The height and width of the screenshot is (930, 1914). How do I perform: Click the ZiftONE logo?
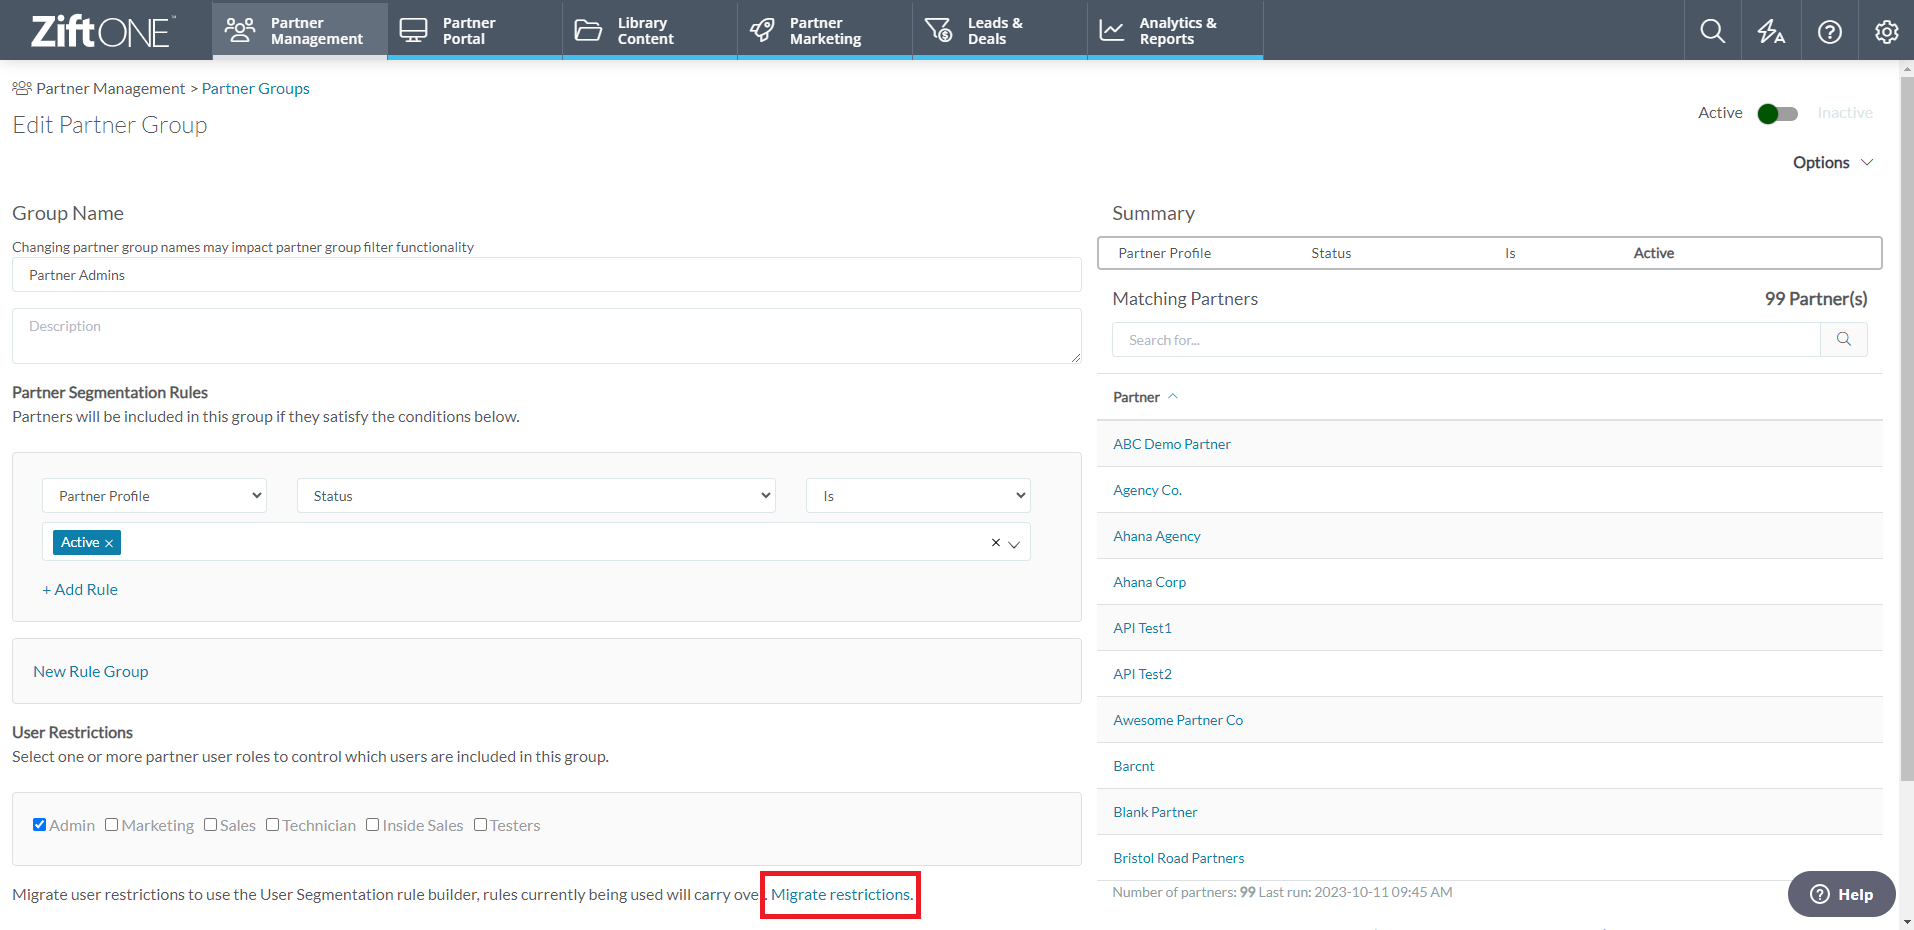coord(103,31)
